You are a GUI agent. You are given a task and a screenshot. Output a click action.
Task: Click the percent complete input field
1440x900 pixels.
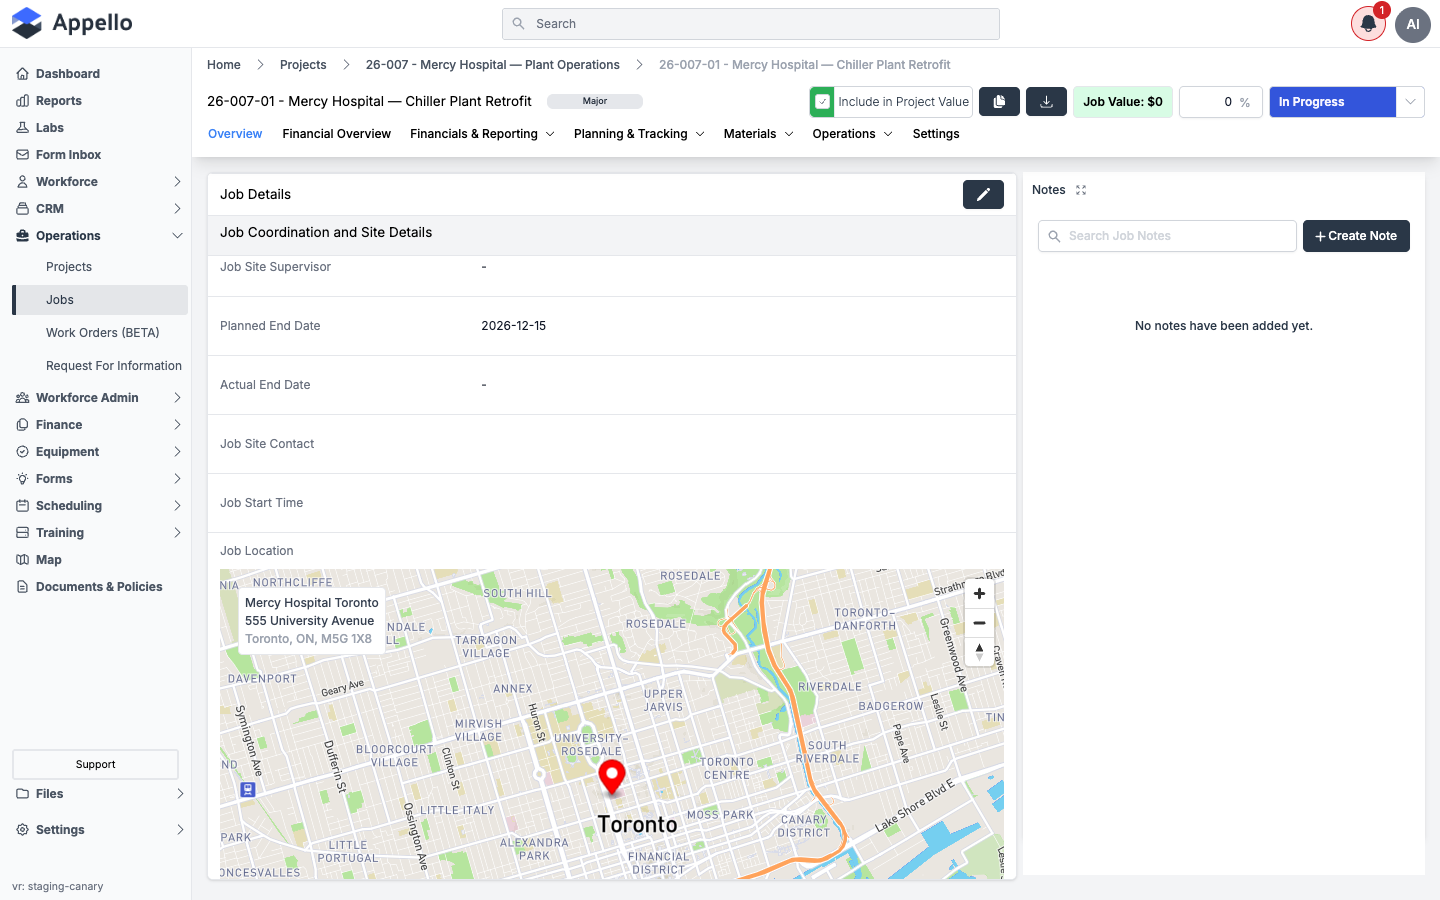point(1220,102)
